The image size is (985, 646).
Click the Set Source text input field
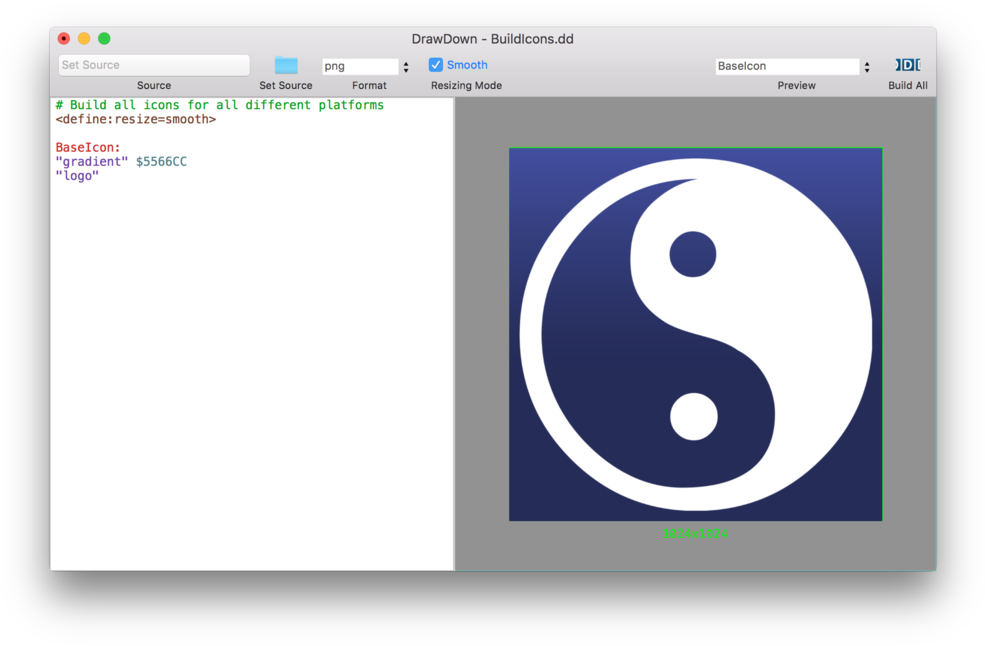click(x=152, y=64)
